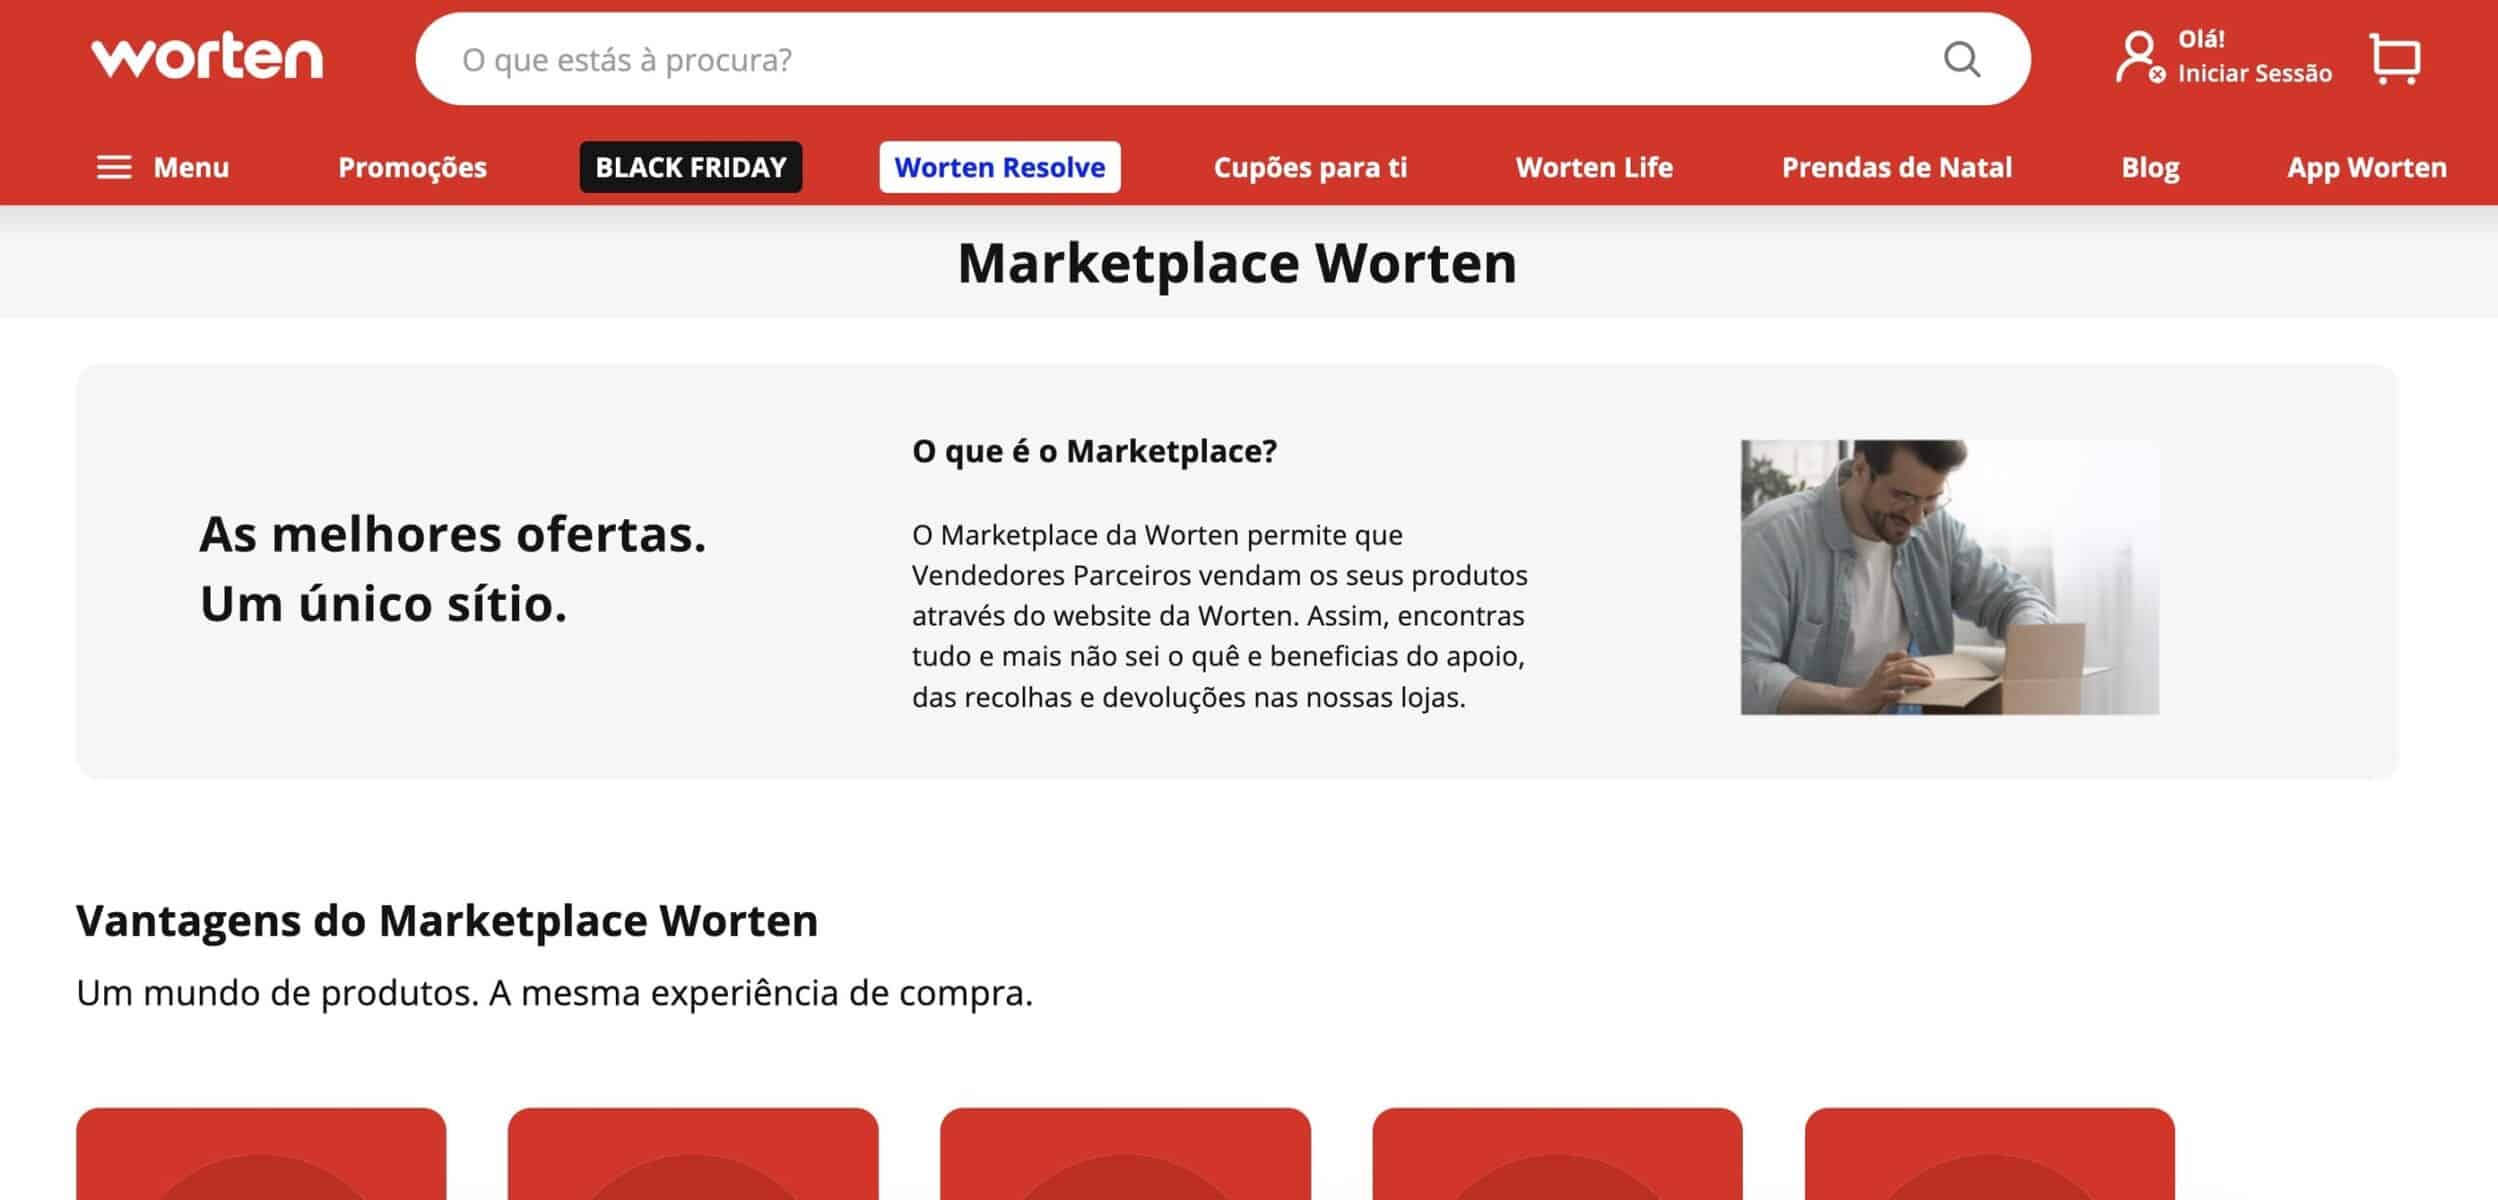Open the Blog link

pyautogui.click(x=2150, y=167)
